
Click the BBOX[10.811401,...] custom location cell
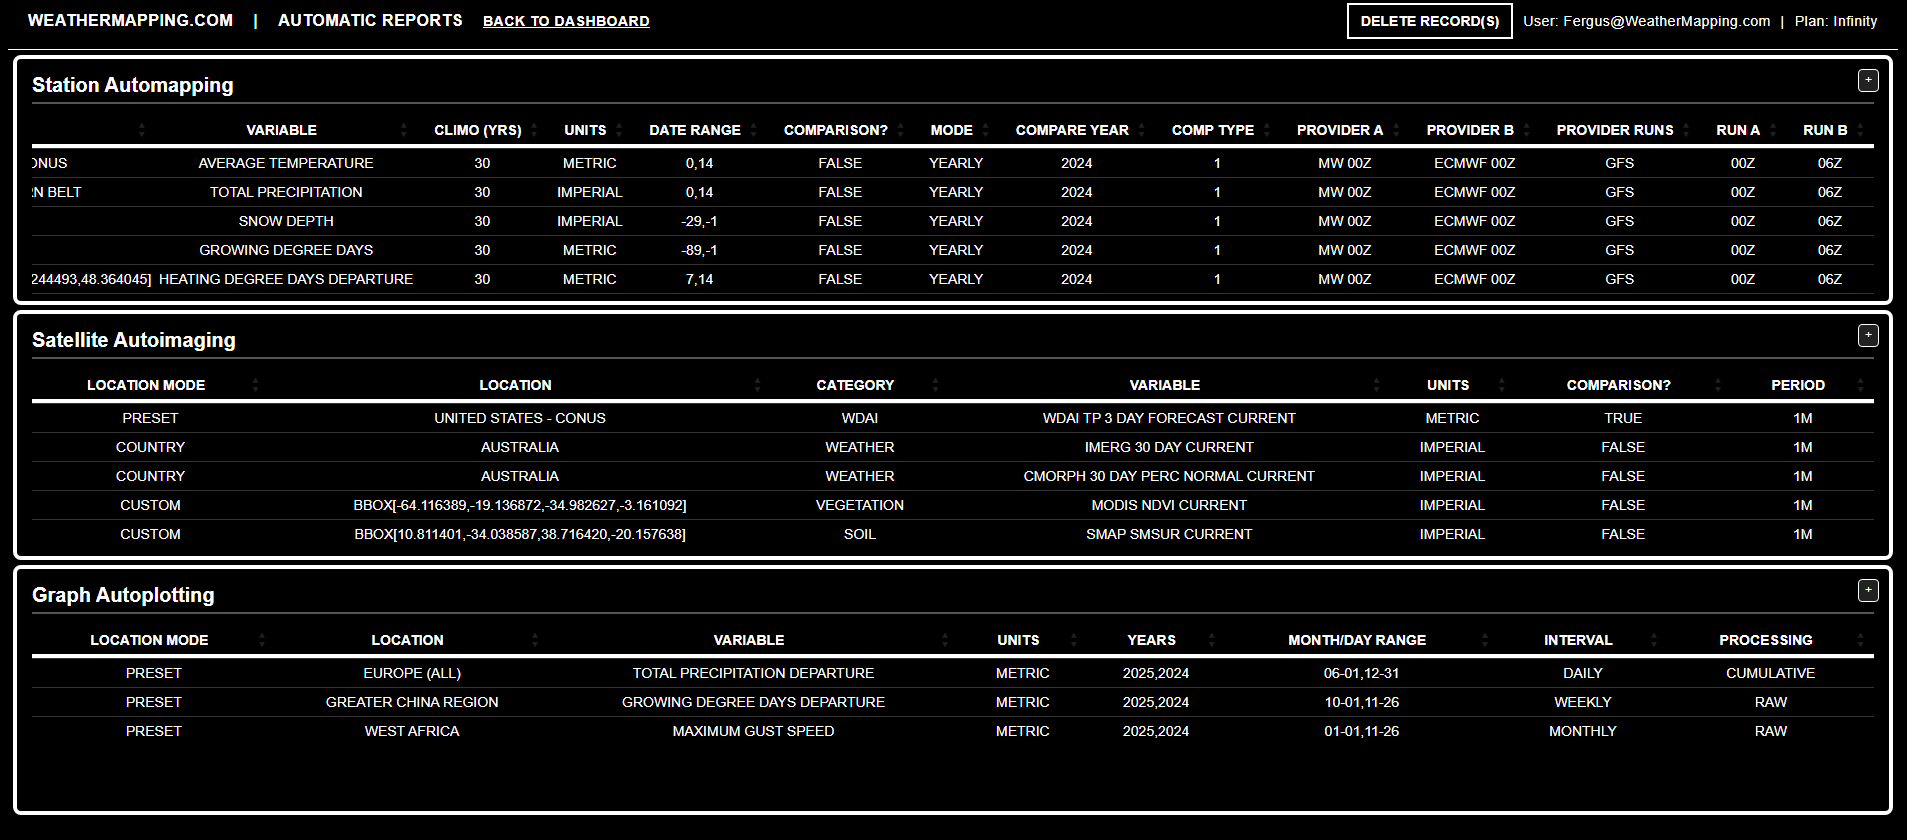click(520, 534)
